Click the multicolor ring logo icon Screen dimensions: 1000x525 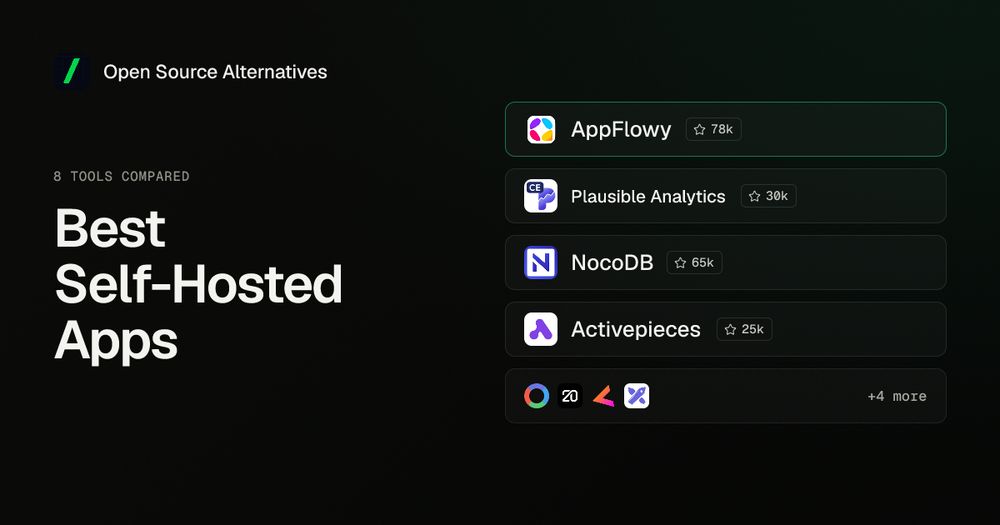point(536,396)
